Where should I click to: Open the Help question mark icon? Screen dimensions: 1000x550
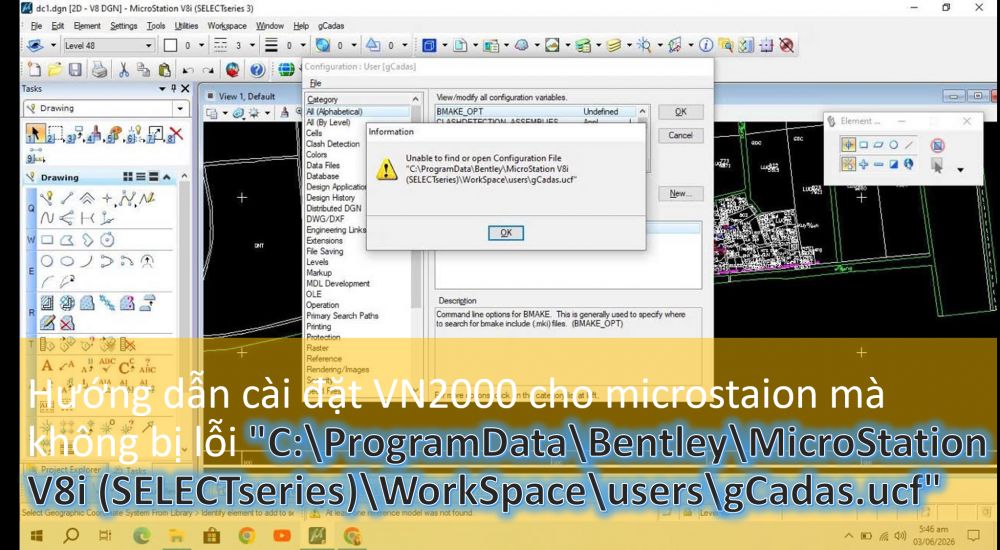coord(257,70)
